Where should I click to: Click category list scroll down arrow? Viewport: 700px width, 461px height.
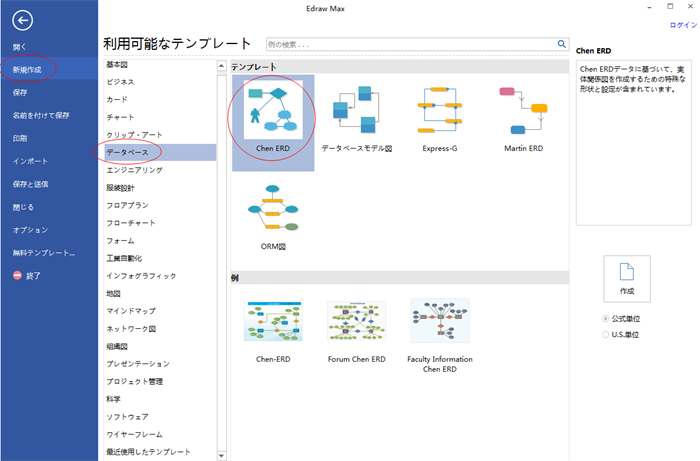[221, 456]
